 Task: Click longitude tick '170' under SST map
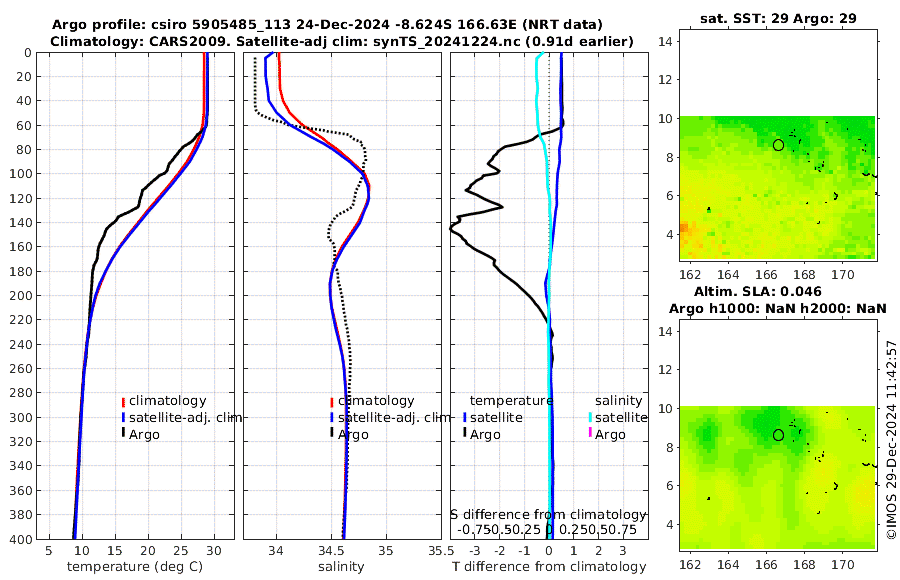point(842,275)
